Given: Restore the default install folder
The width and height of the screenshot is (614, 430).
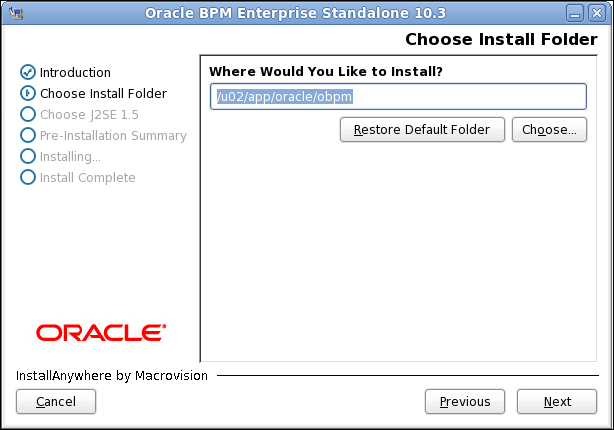Looking at the screenshot, I should pos(422,130).
